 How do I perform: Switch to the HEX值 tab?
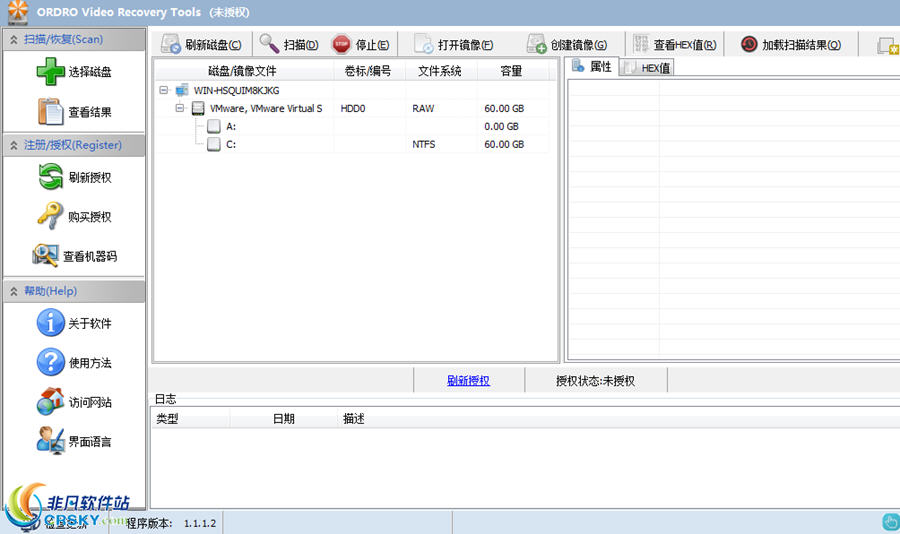click(x=646, y=68)
